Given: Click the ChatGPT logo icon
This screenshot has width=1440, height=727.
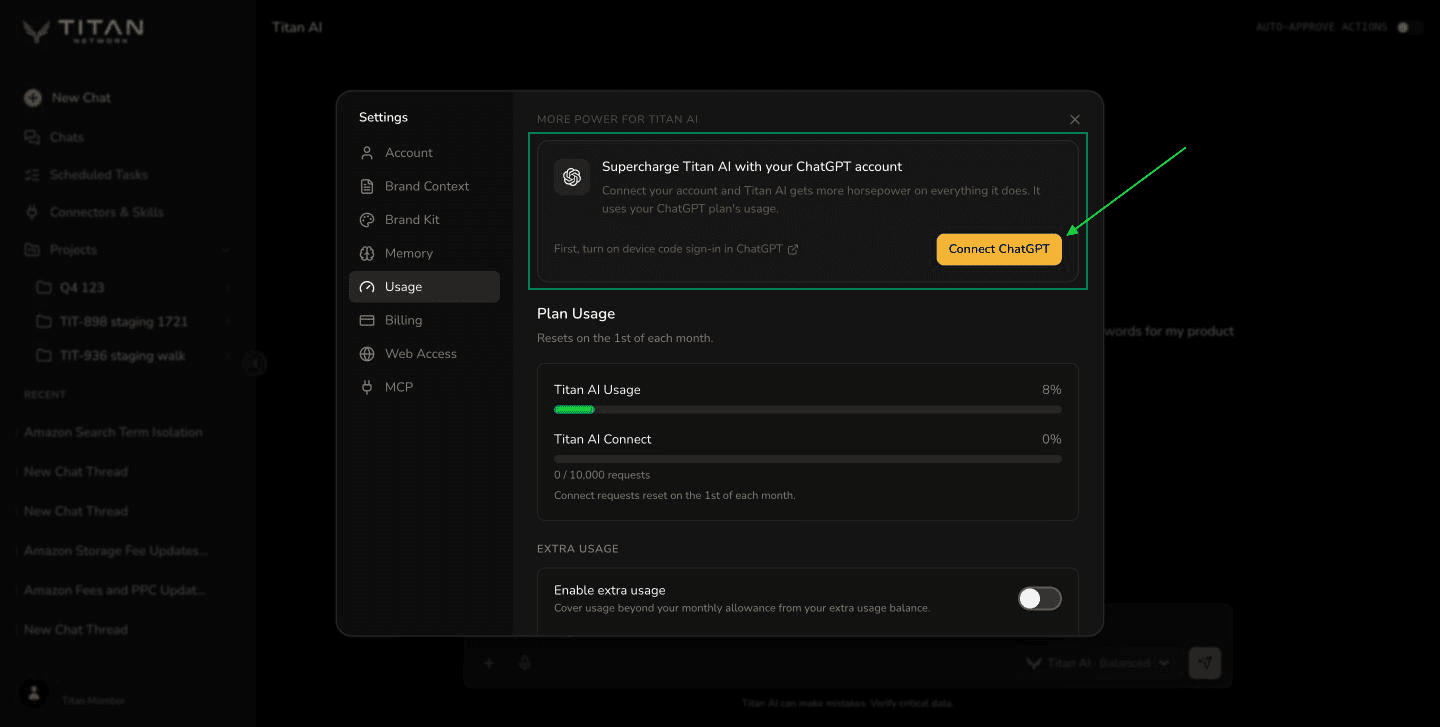Looking at the screenshot, I should 572,177.
